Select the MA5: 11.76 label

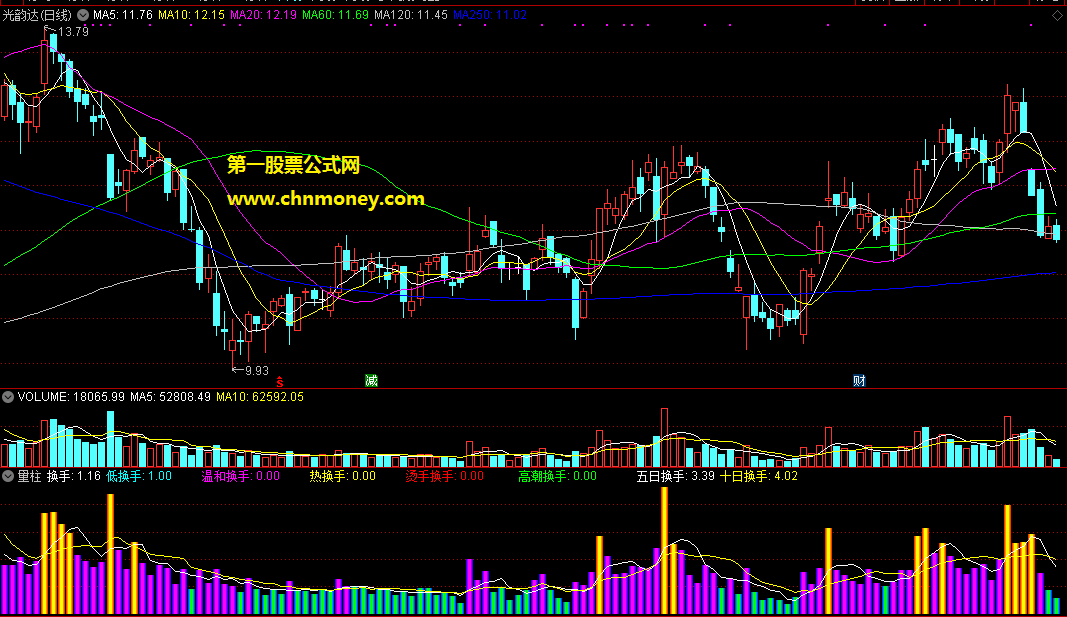pyautogui.click(x=122, y=15)
